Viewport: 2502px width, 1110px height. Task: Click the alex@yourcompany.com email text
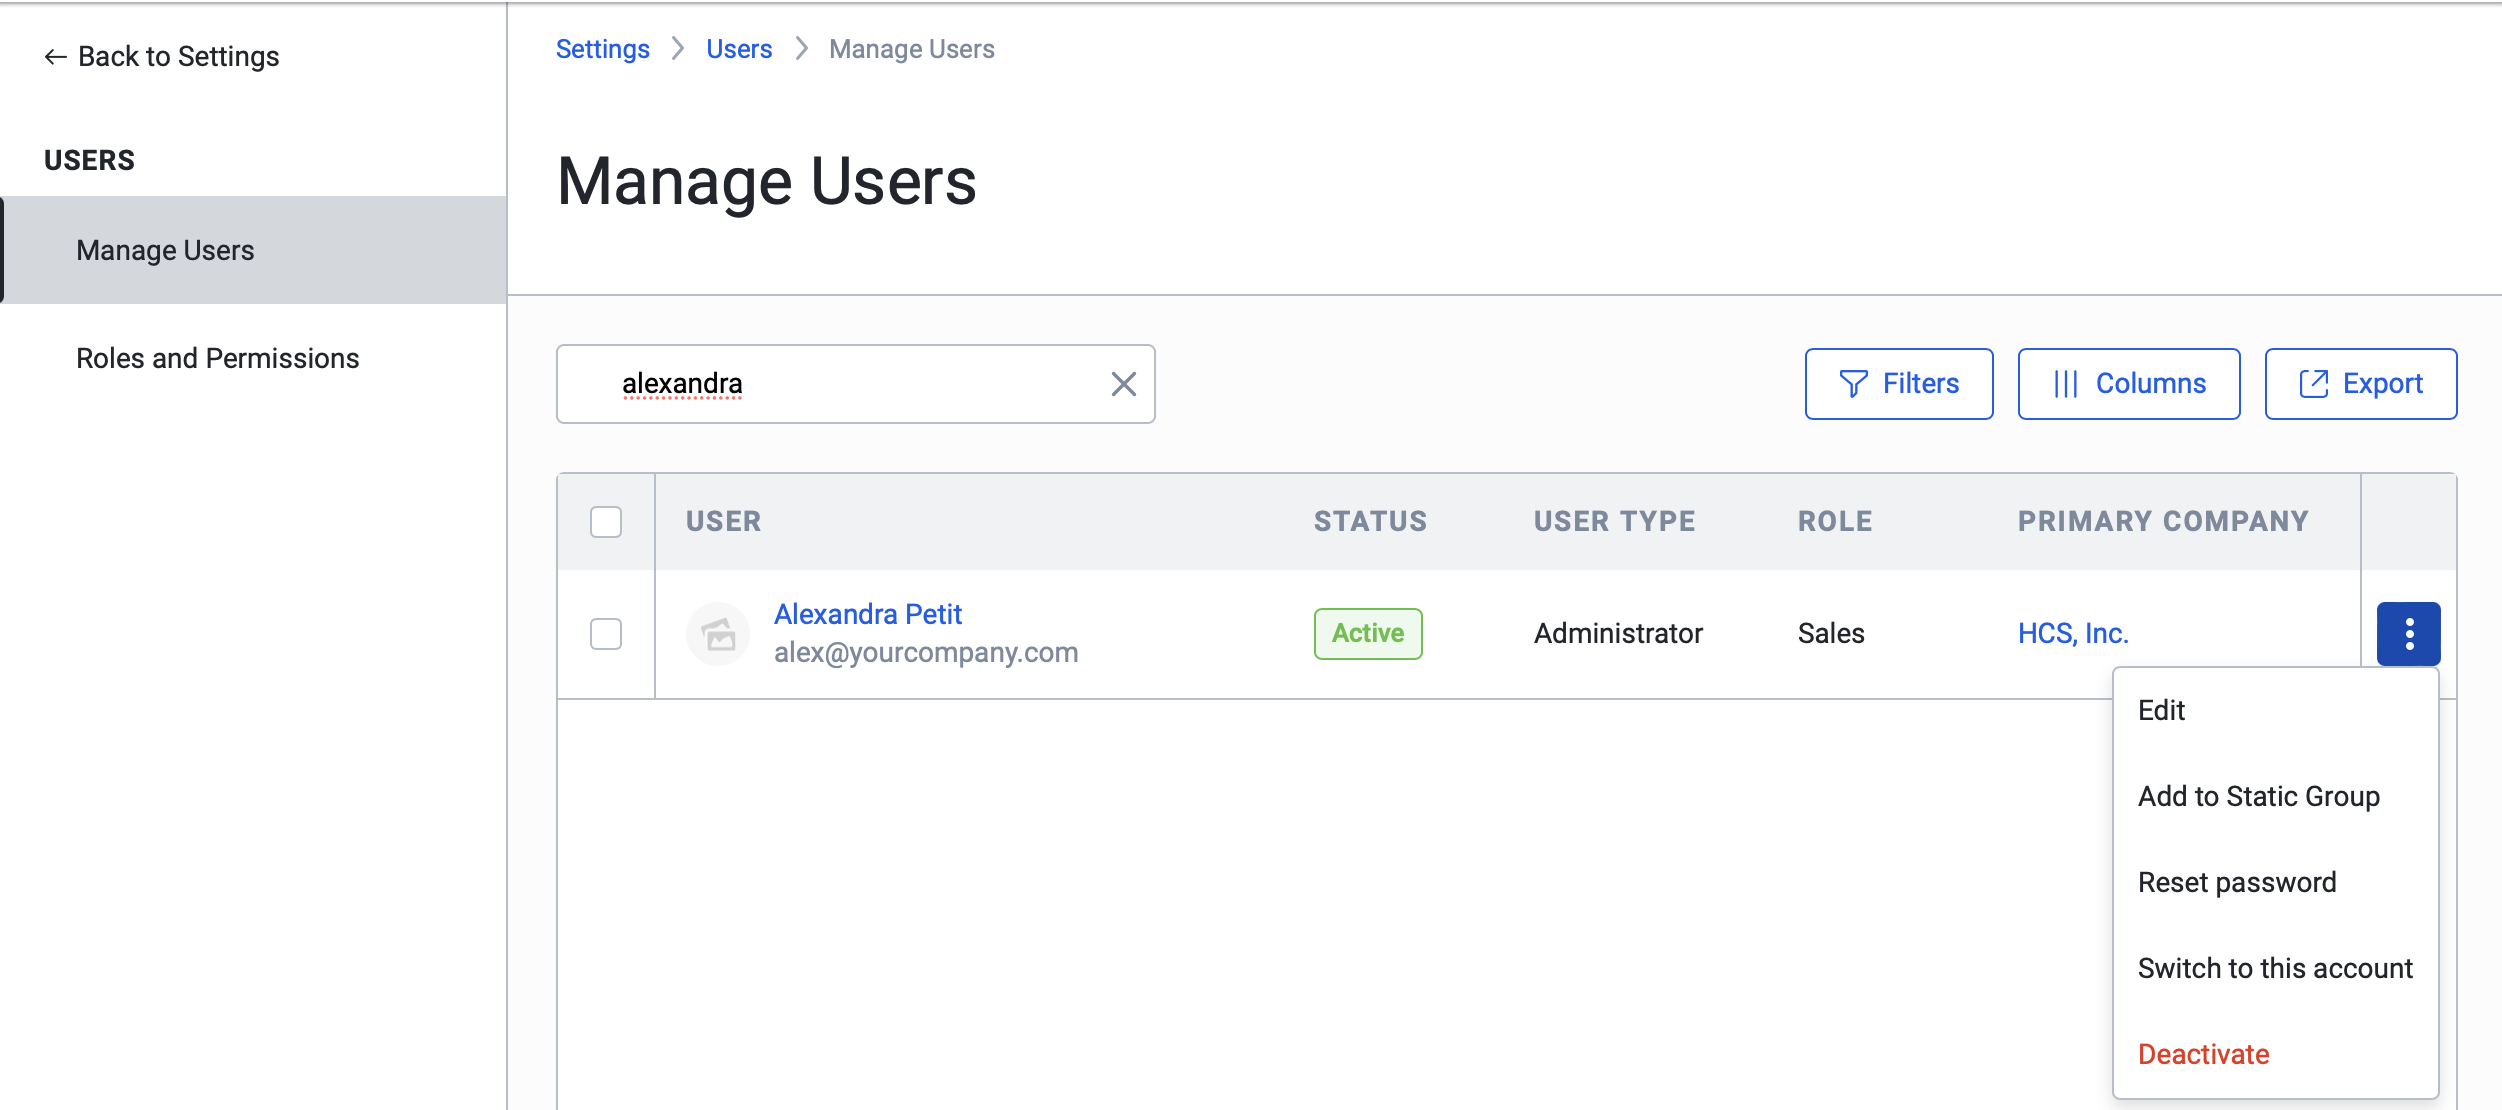click(926, 653)
